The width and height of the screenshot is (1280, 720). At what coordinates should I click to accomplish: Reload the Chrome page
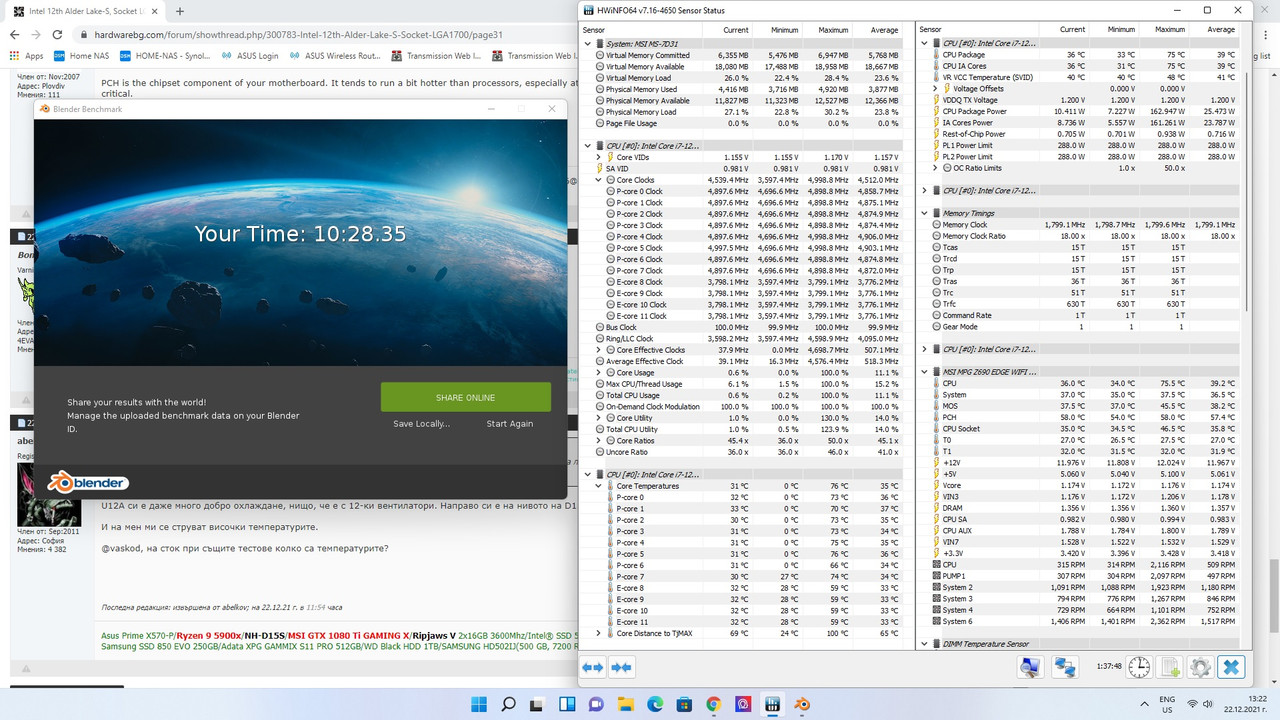pyautogui.click(x=59, y=34)
